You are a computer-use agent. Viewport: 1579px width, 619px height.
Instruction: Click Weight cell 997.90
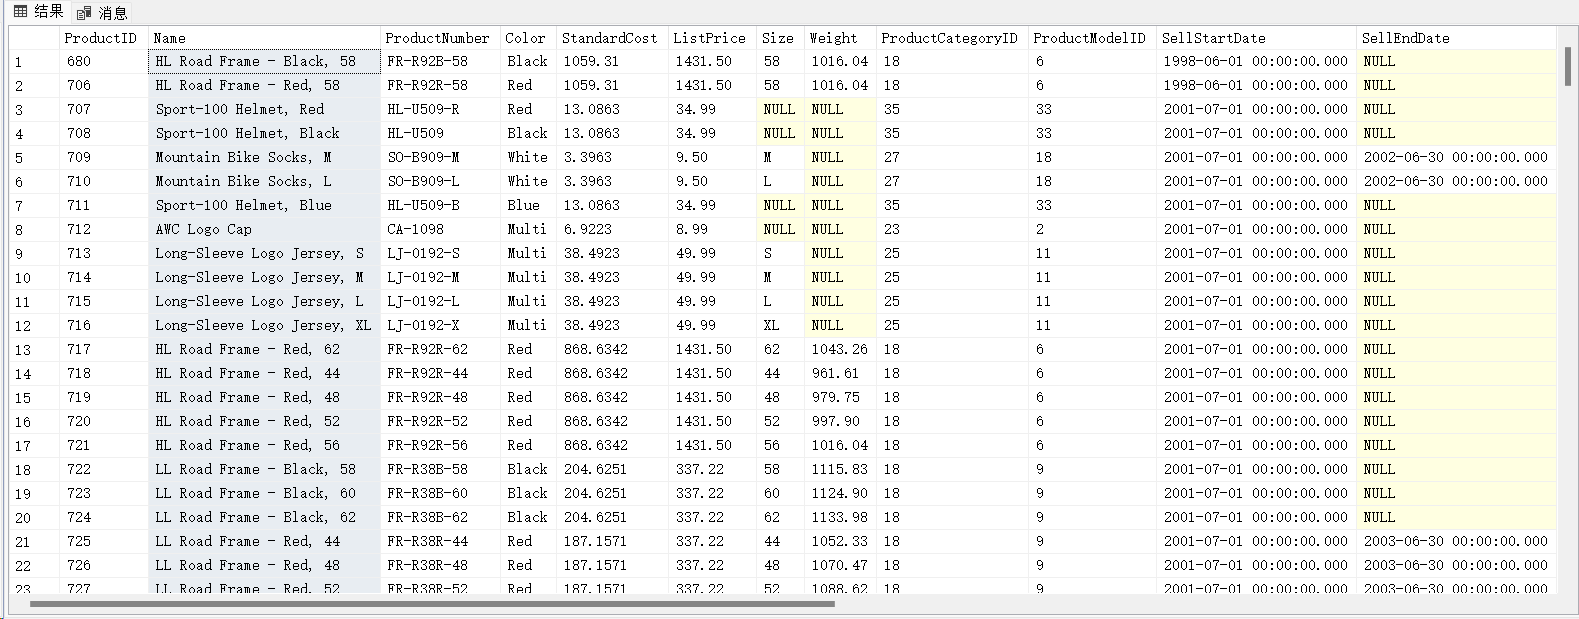840,421
